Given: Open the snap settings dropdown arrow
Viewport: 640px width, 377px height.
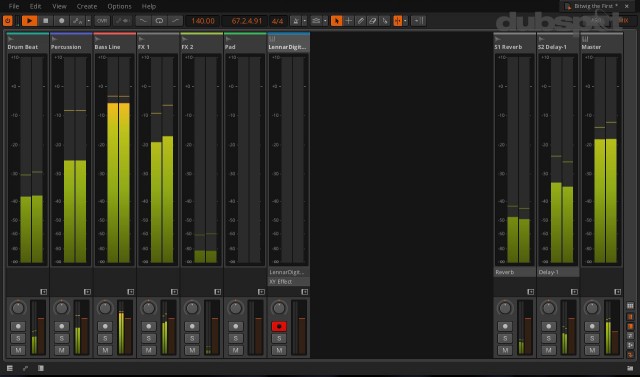Looking at the screenshot, I should point(405,21).
